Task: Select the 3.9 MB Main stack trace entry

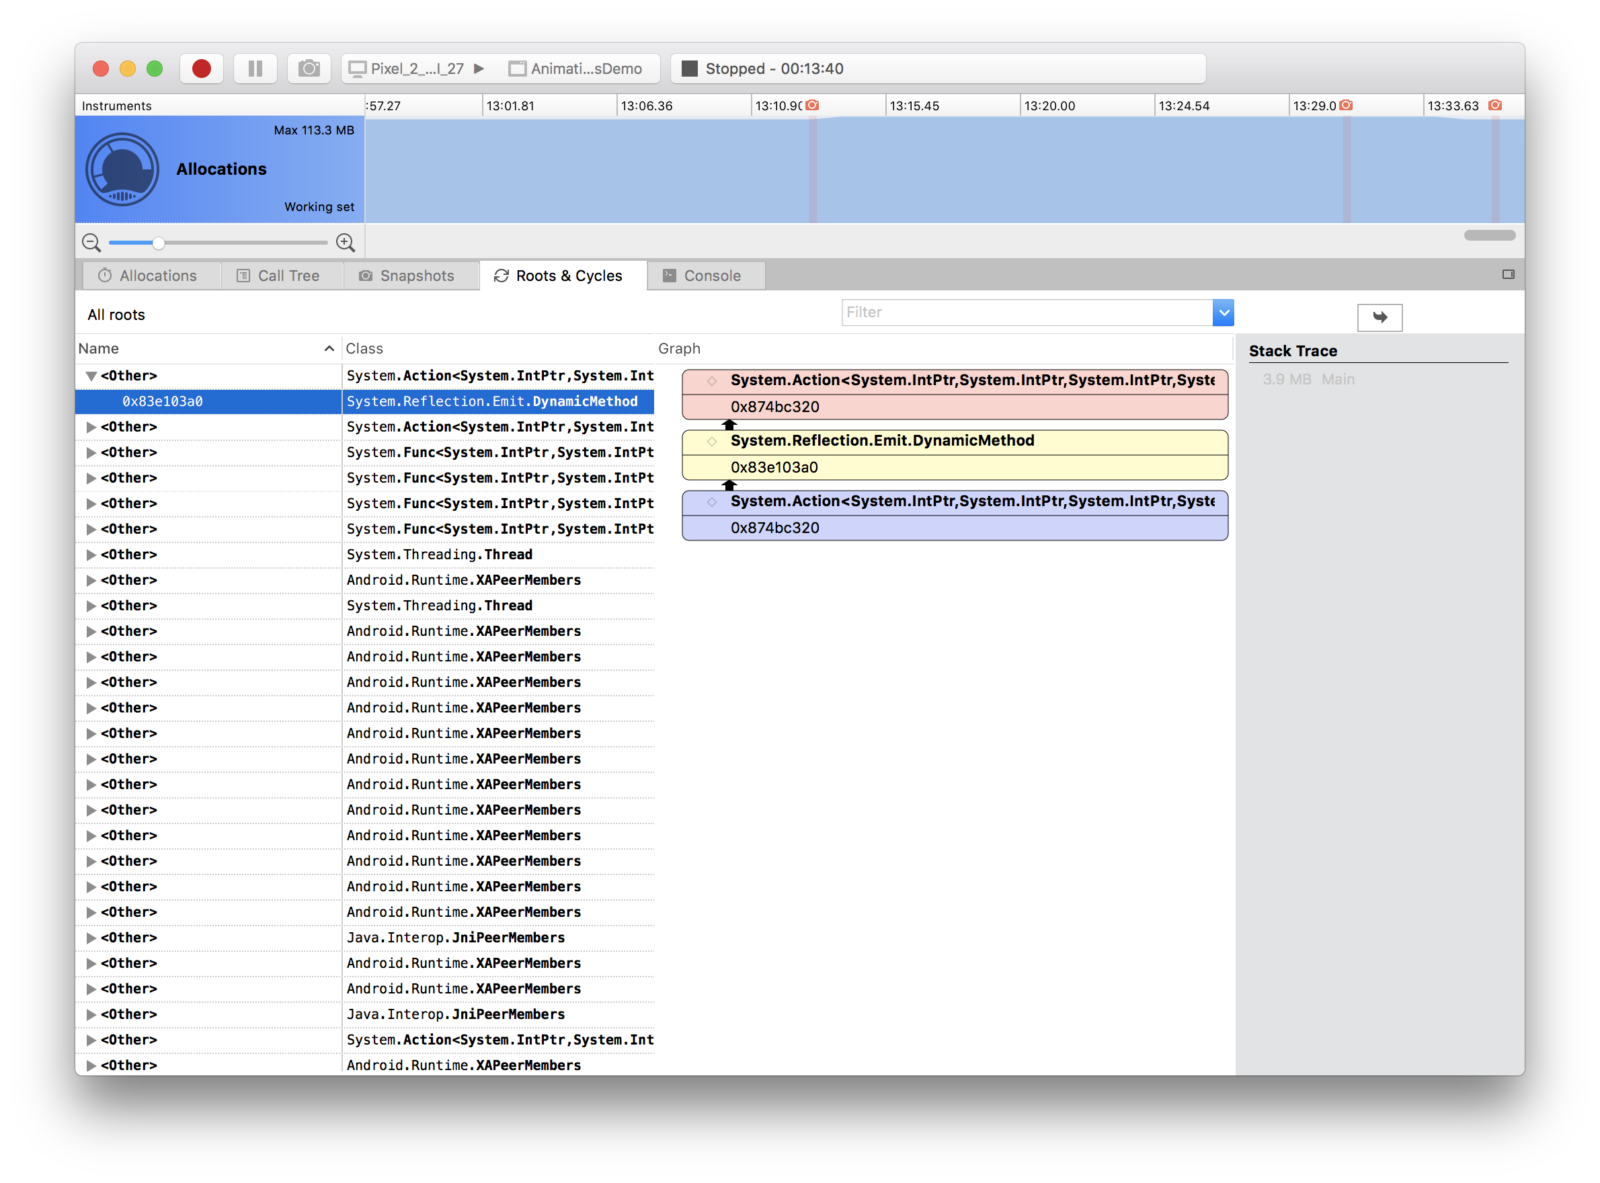Action: tap(1308, 379)
